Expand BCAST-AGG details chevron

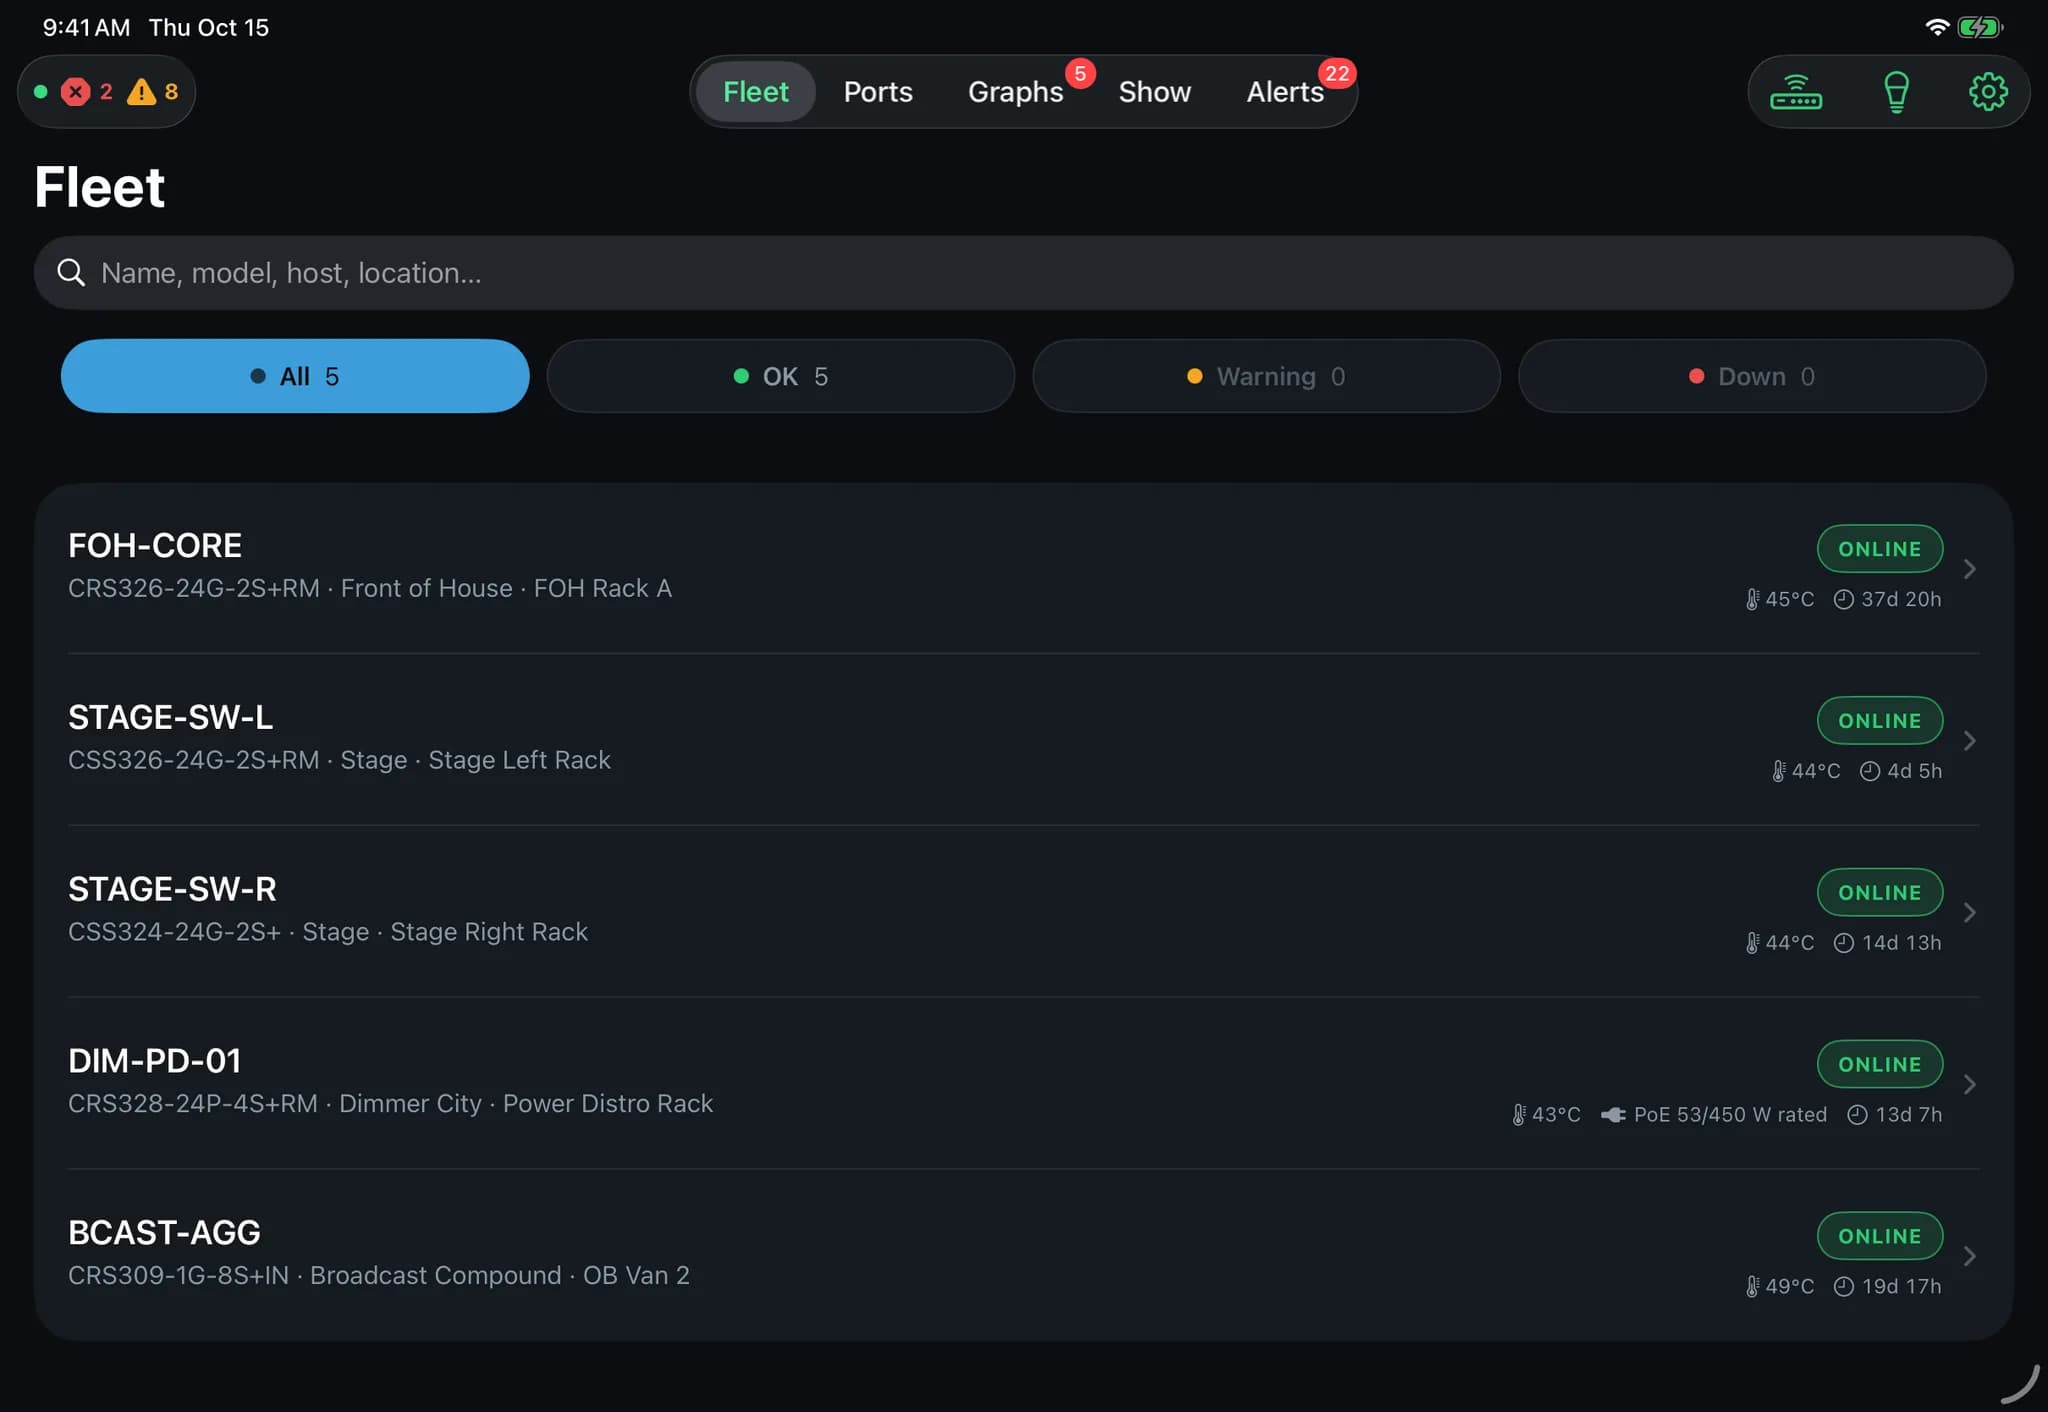pos(1969,1257)
